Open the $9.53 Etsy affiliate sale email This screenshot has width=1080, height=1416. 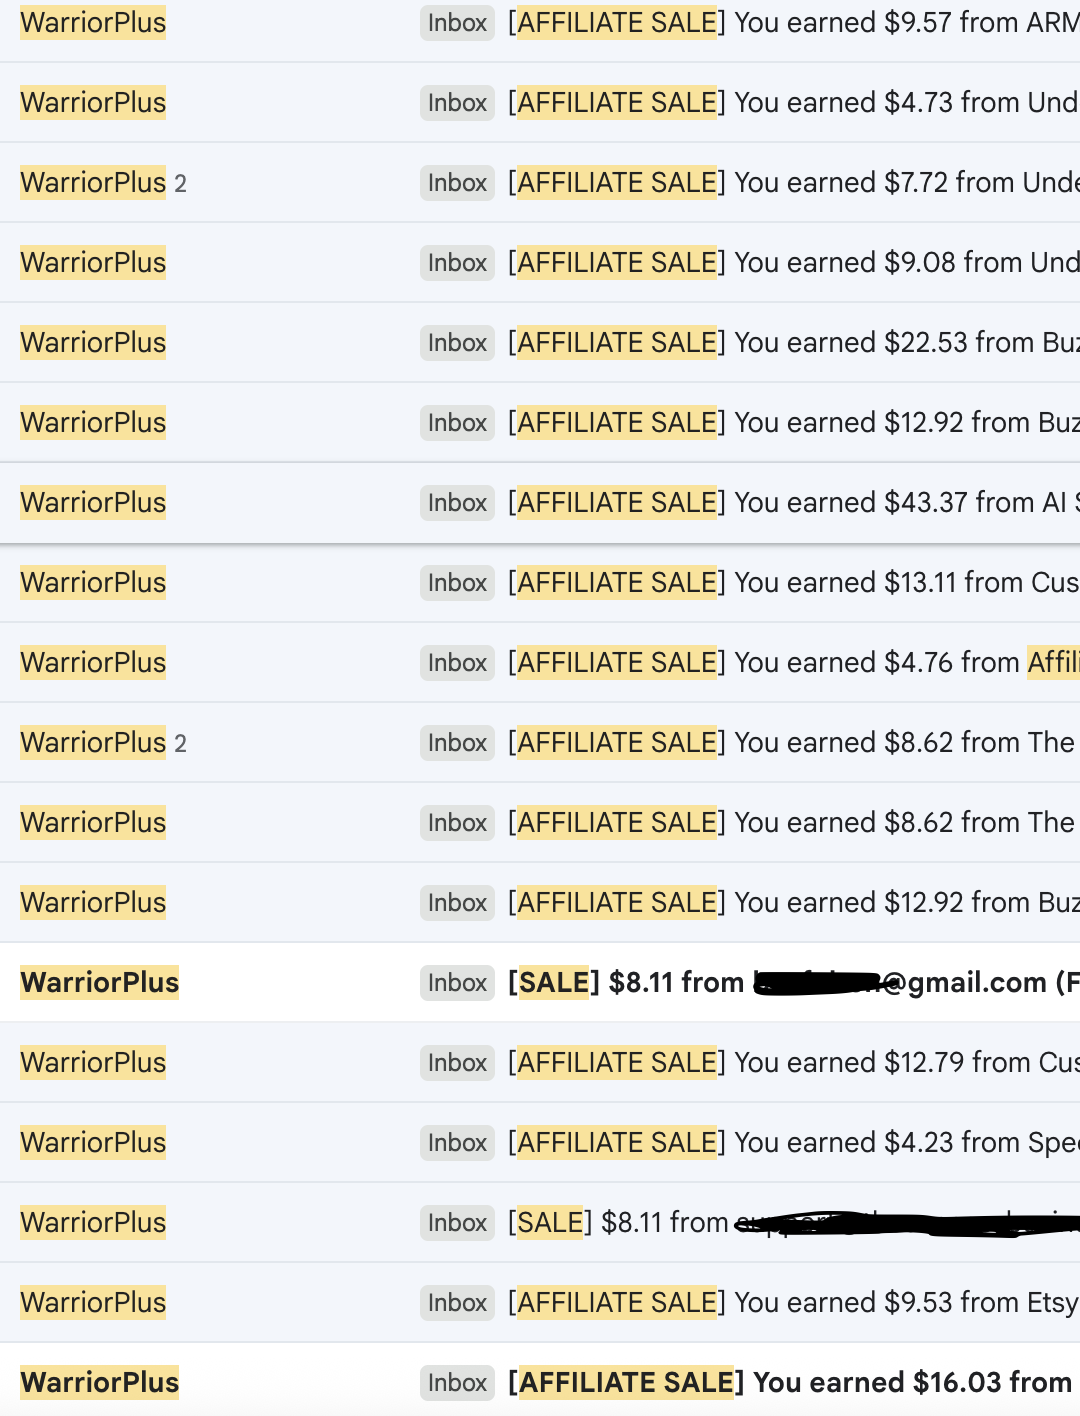[x=790, y=1302]
